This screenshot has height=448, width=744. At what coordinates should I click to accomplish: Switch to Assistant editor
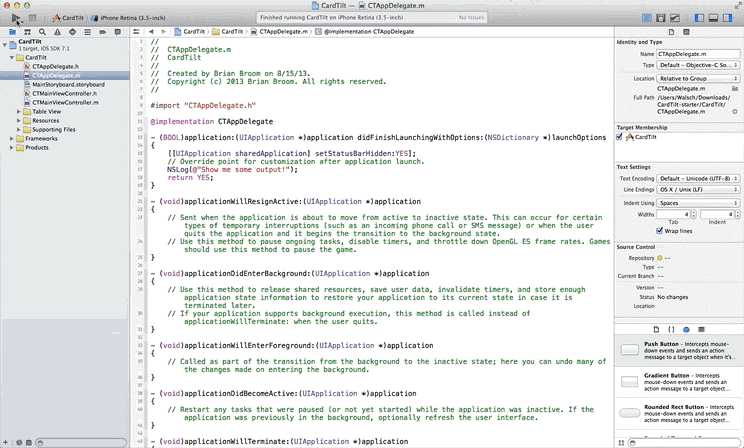pyautogui.click(x=660, y=18)
